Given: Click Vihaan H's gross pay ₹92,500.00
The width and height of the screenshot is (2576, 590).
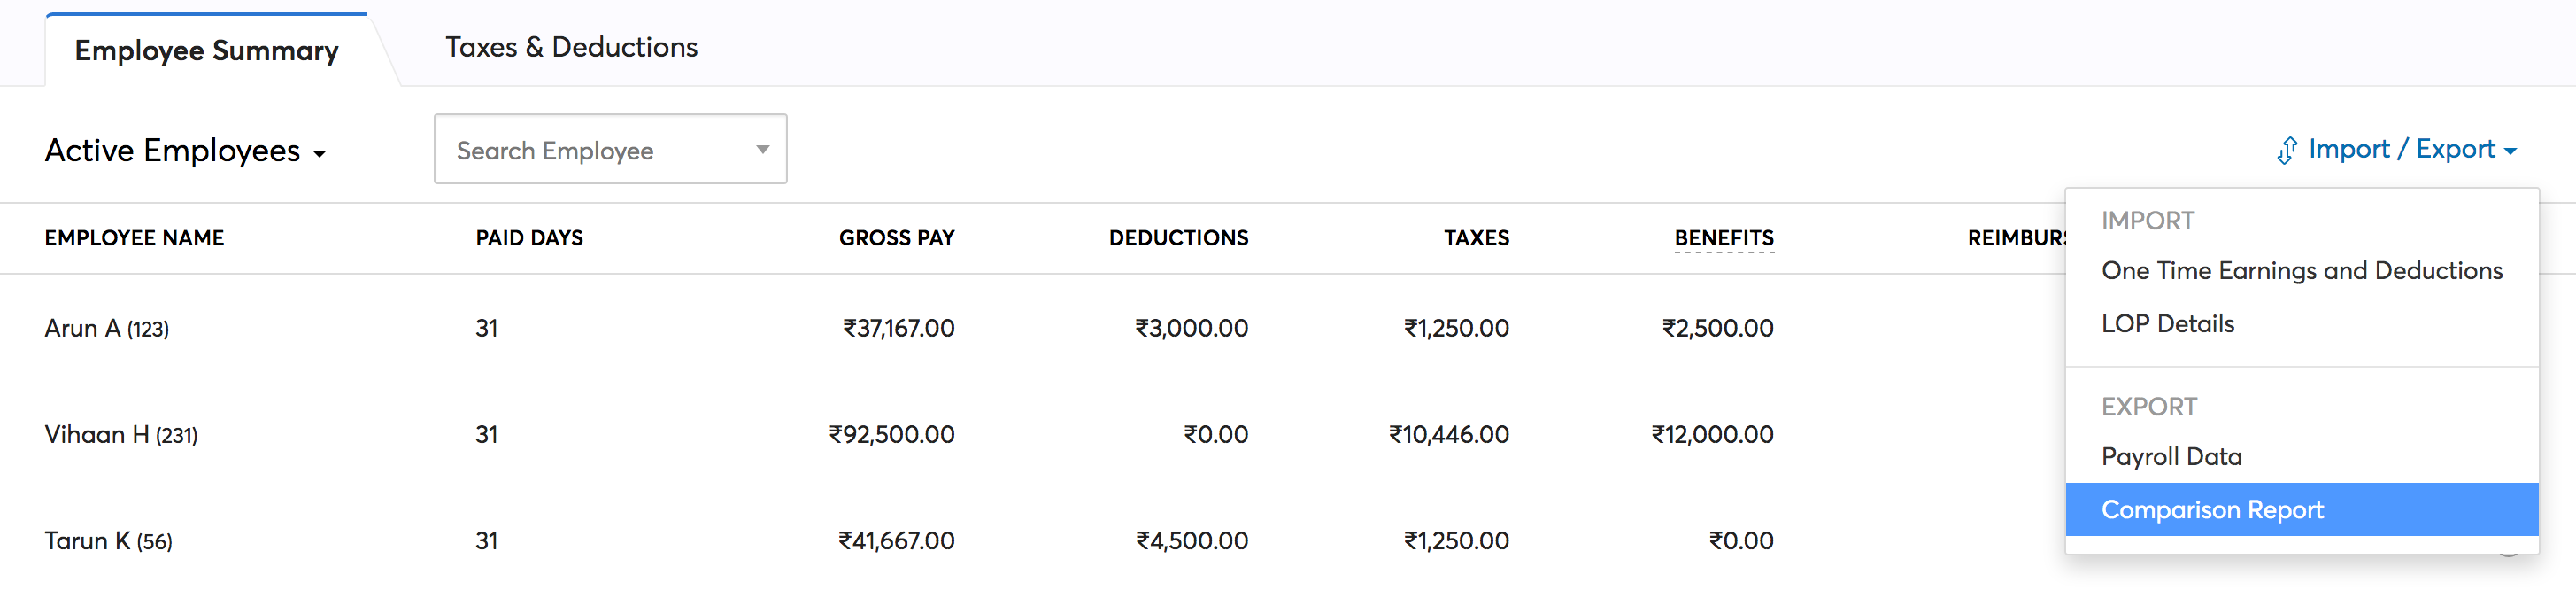Looking at the screenshot, I should point(891,434).
